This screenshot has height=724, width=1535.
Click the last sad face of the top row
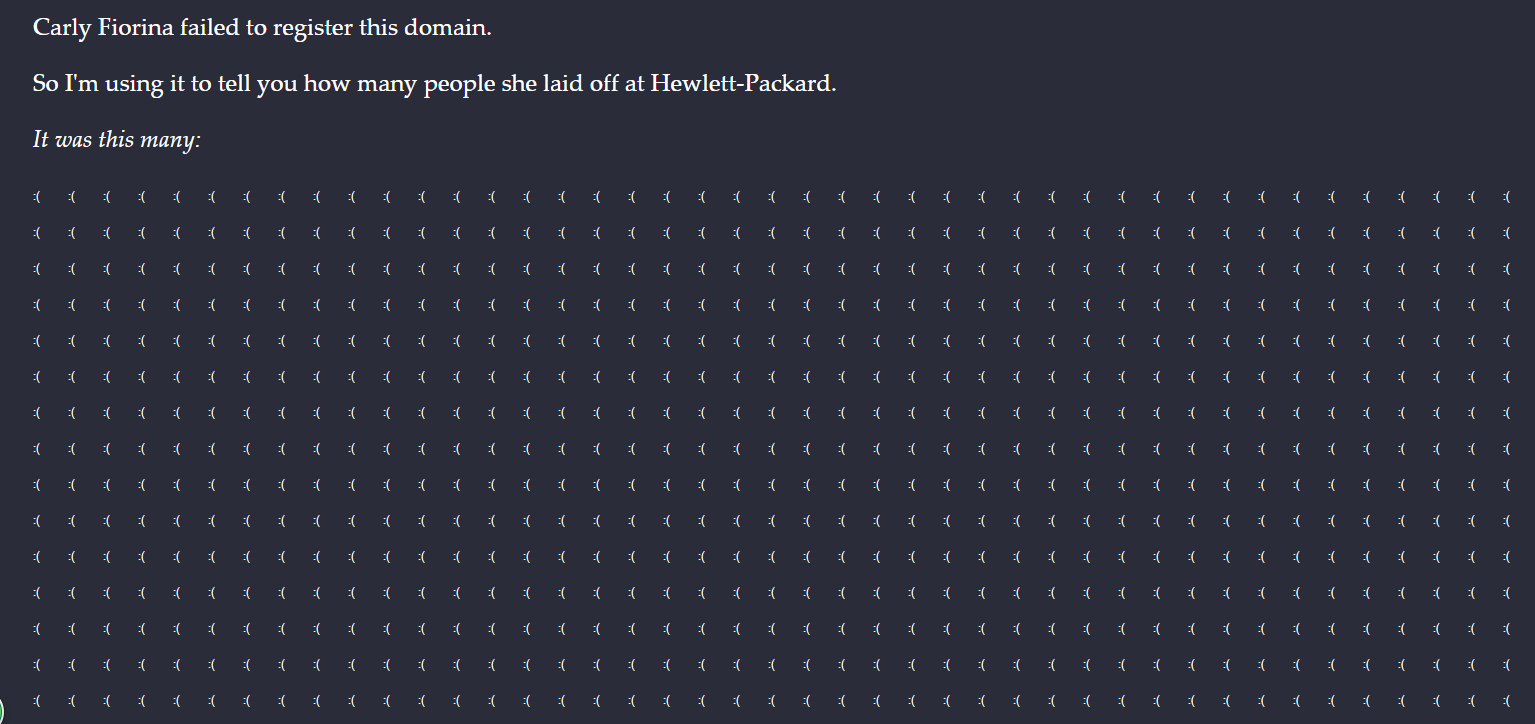tap(1506, 197)
